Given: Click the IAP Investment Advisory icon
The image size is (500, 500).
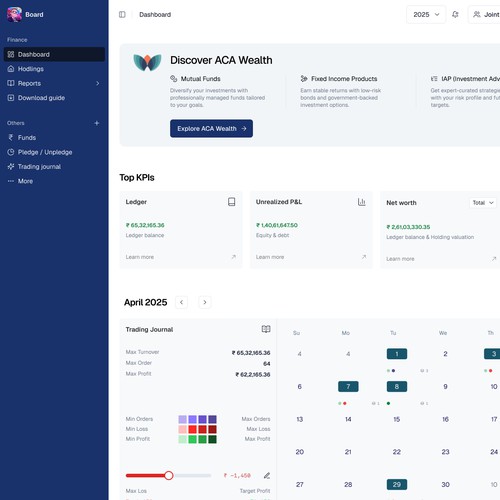Looking at the screenshot, I should tap(434, 79).
